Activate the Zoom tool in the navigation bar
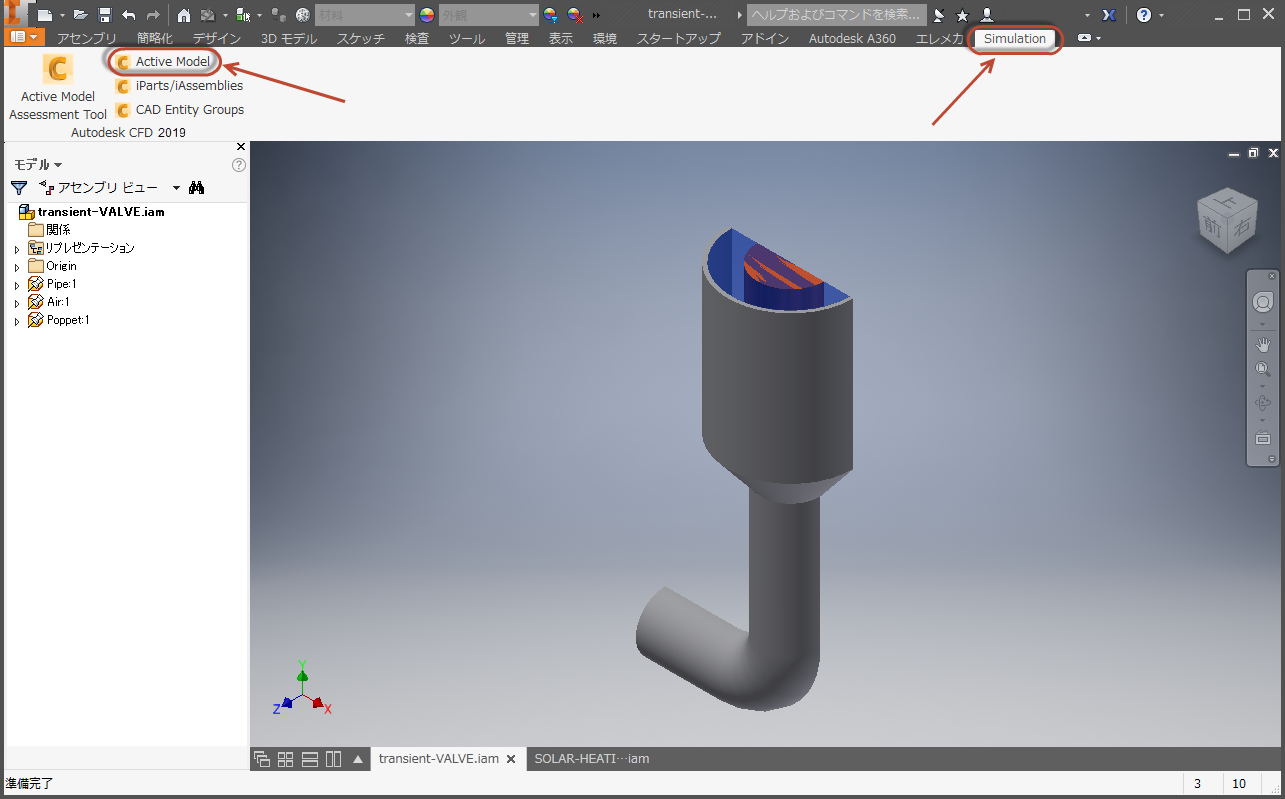The image size is (1285, 799). coord(1261,368)
